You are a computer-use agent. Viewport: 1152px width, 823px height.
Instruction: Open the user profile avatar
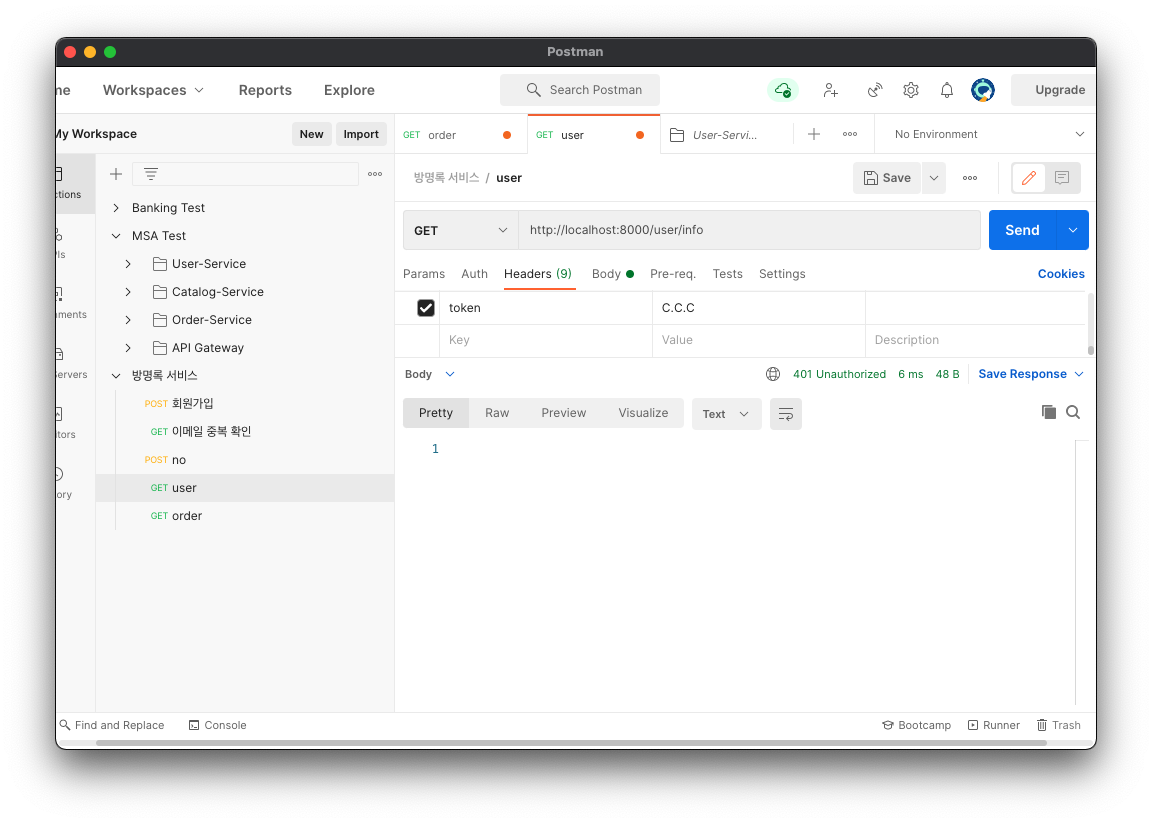point(983,90)
